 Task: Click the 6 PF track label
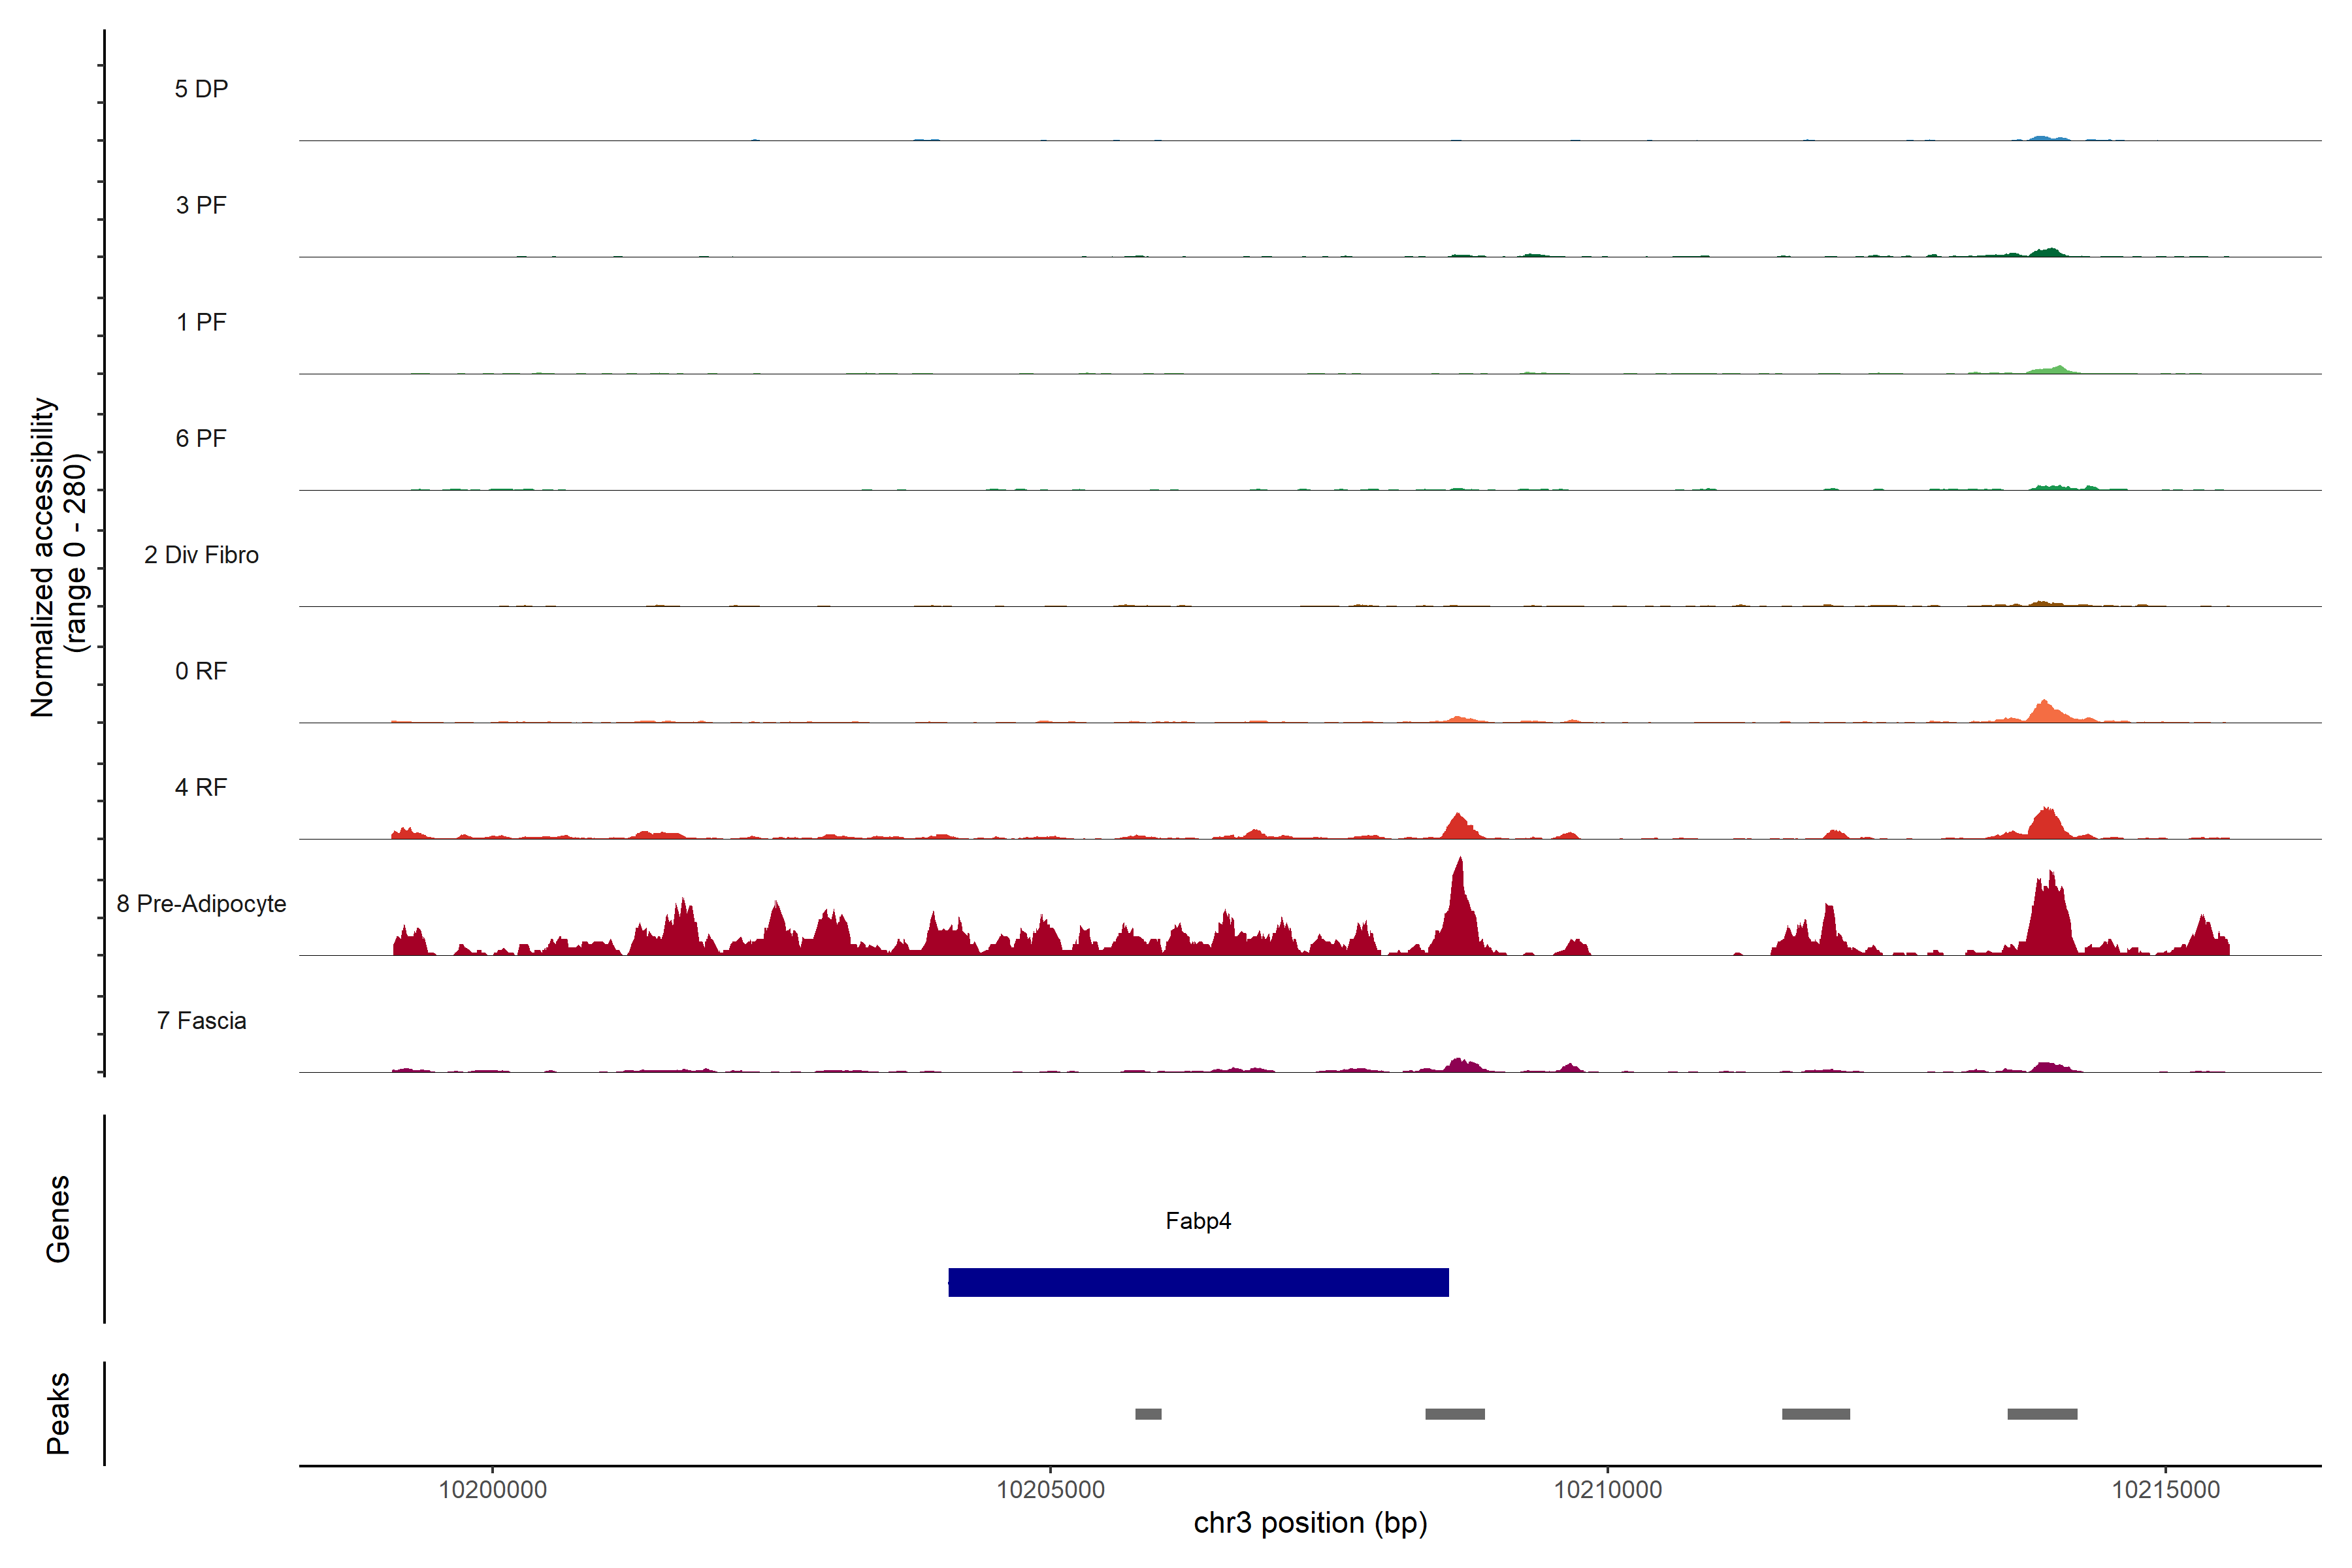(201, 438)
